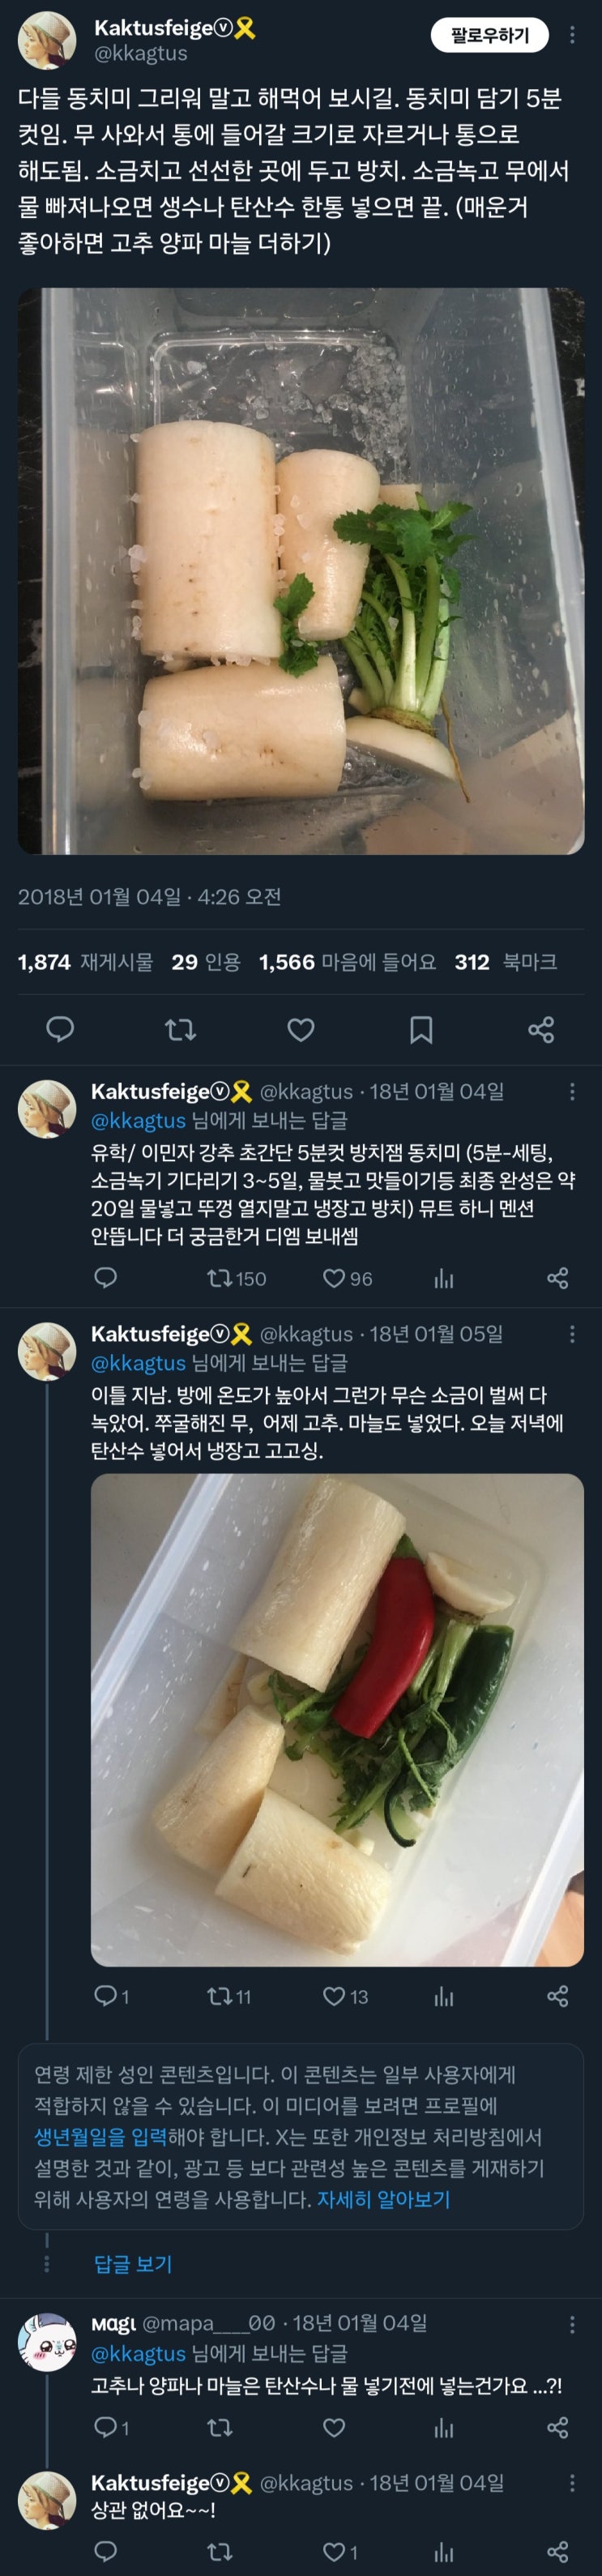
Task: Share the reply with 11 retweets
Action: pos(558,1997)
